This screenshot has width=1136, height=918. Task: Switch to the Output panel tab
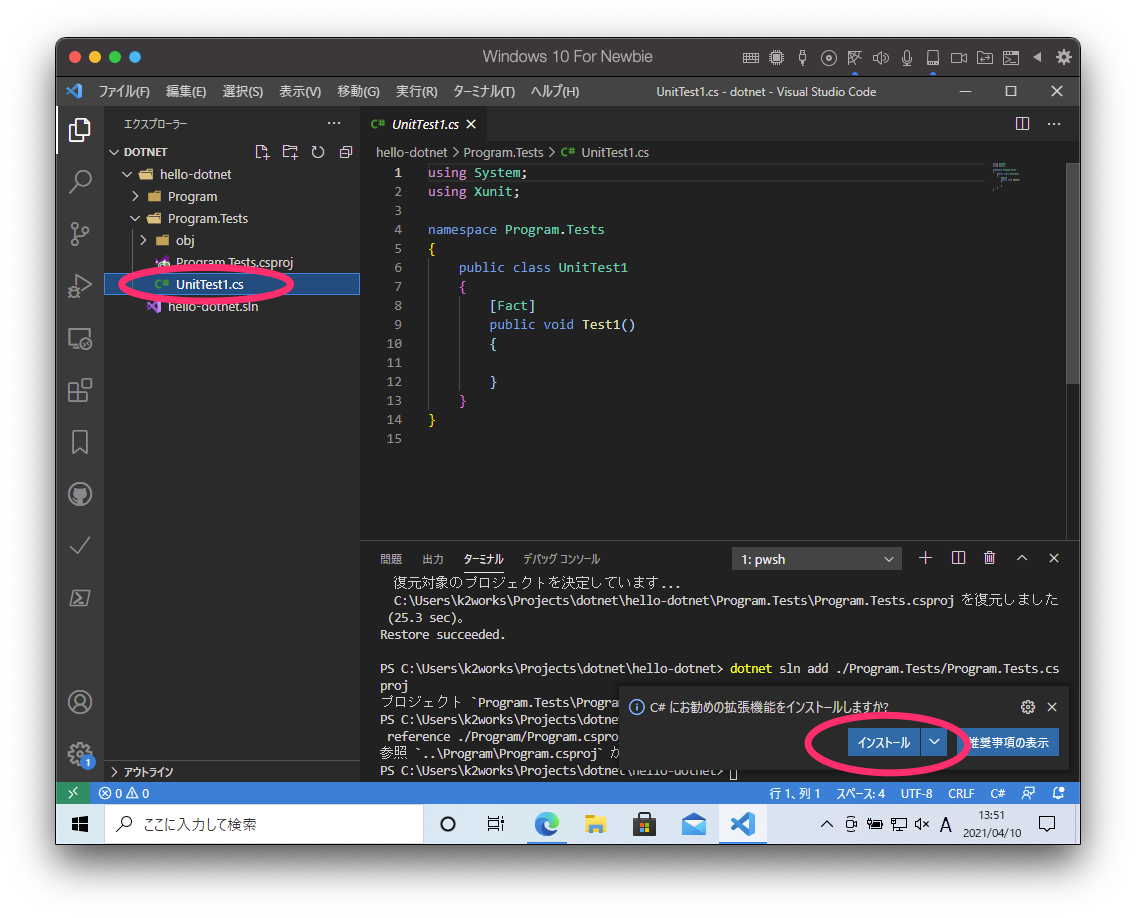[433, 559]
